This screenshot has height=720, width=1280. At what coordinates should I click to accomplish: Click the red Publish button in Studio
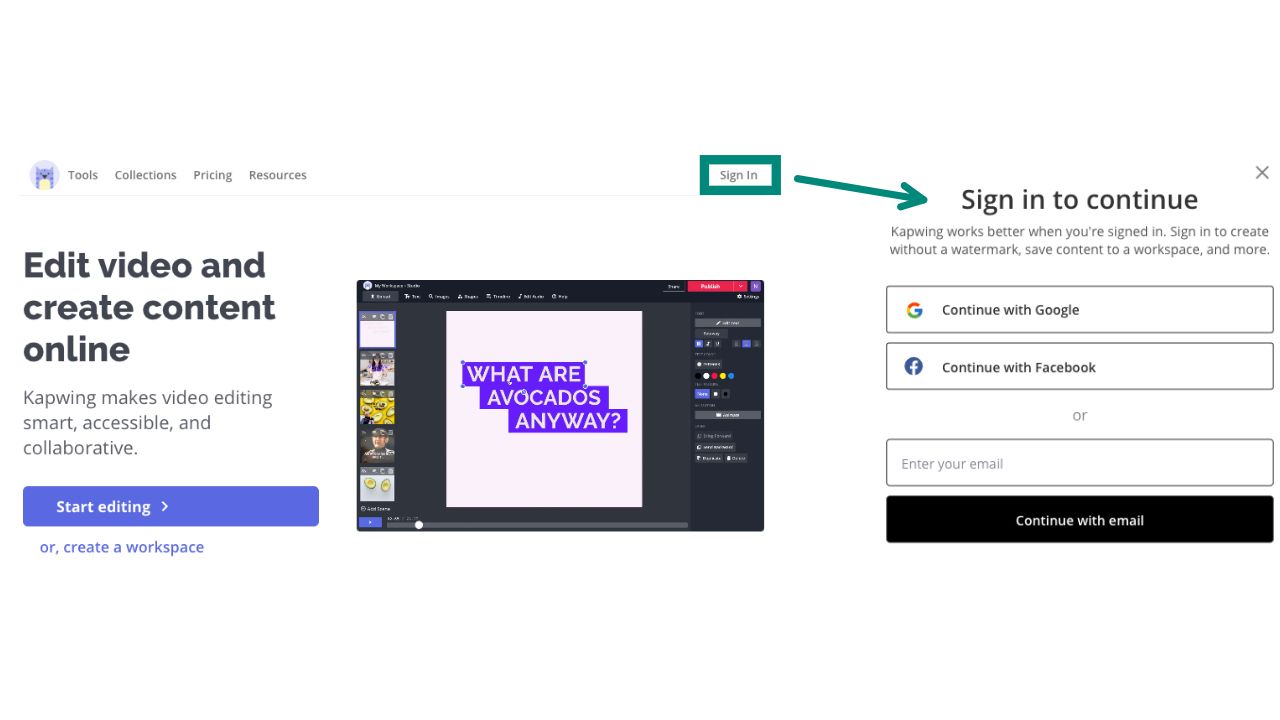pyautogui.click(x=710, y=286)
